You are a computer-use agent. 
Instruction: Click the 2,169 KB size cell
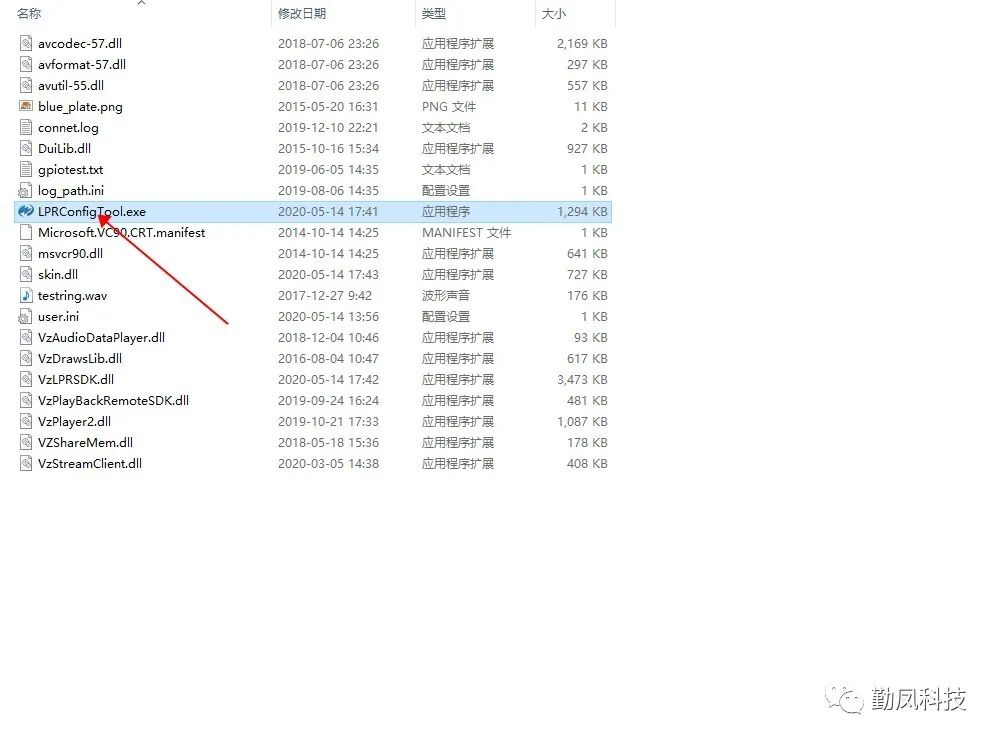[582, 43]
